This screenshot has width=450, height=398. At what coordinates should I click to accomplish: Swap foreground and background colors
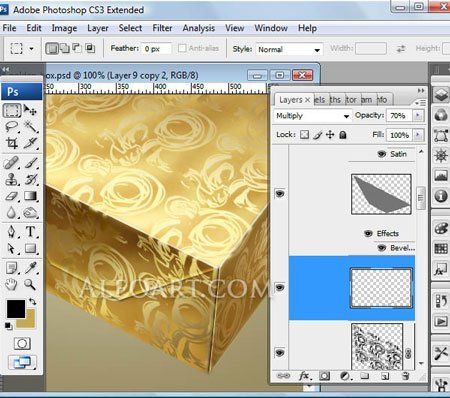pos(33,301)
